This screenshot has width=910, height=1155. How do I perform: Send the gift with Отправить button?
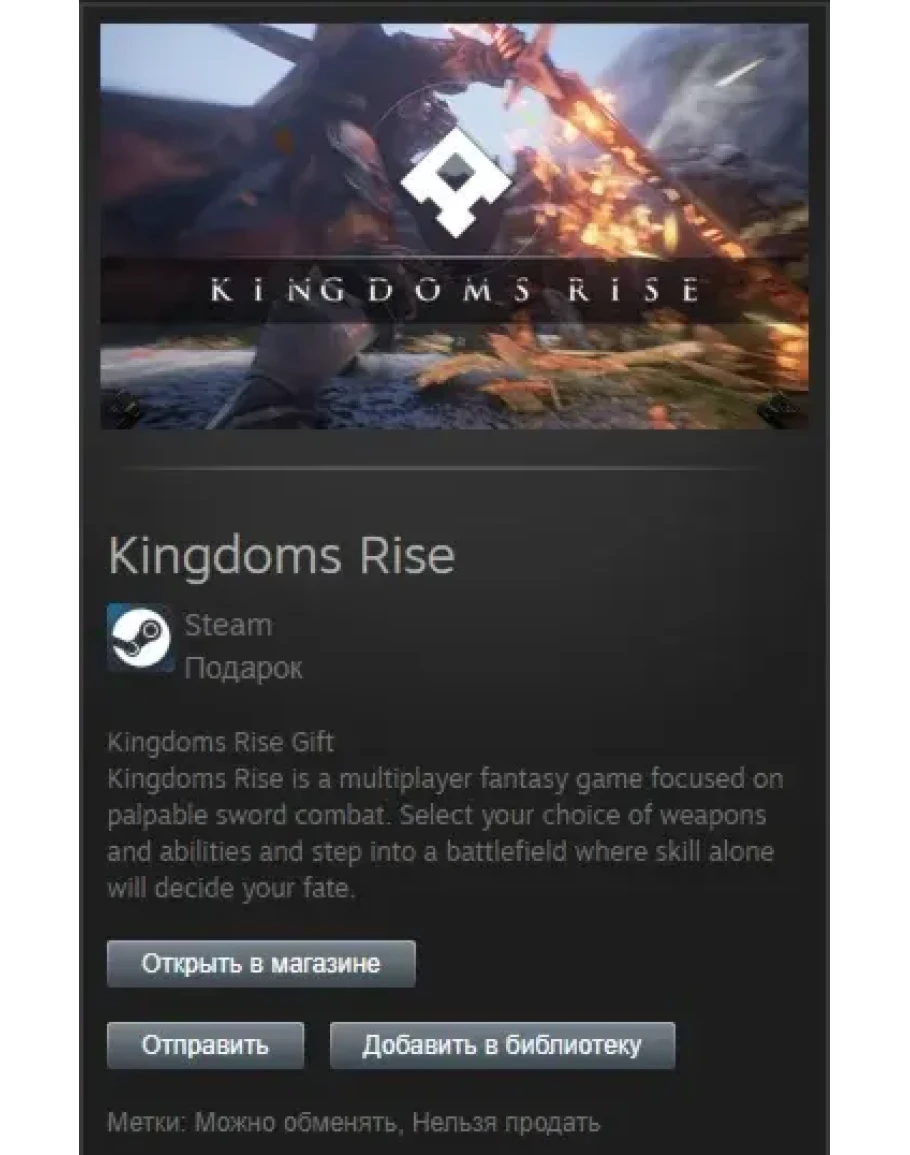pyautogui.click(x=205, y=1045)
